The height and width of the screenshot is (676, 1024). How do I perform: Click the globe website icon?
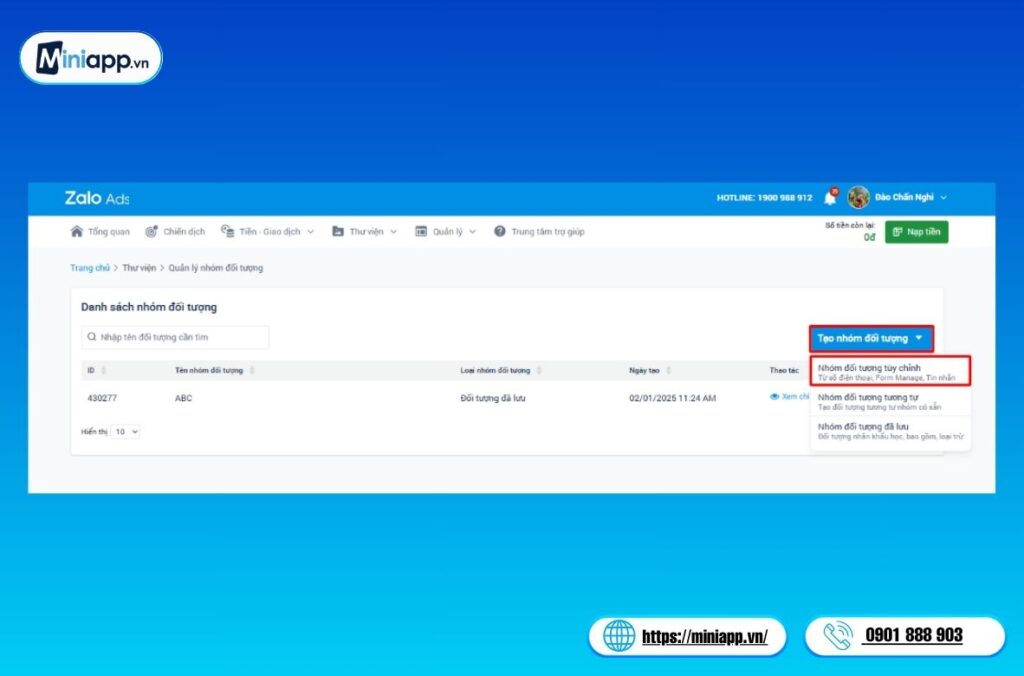(x=618, y=636)
